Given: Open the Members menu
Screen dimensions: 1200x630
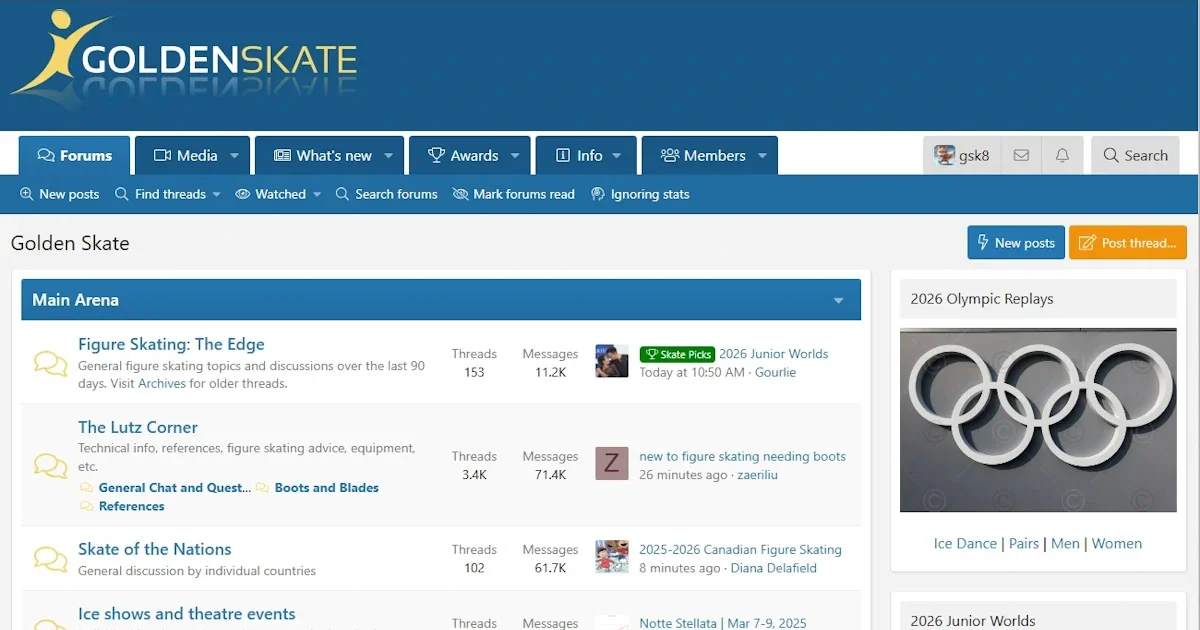Looking at the screenshot, I should pyautogui.click(x=710, y=155).
